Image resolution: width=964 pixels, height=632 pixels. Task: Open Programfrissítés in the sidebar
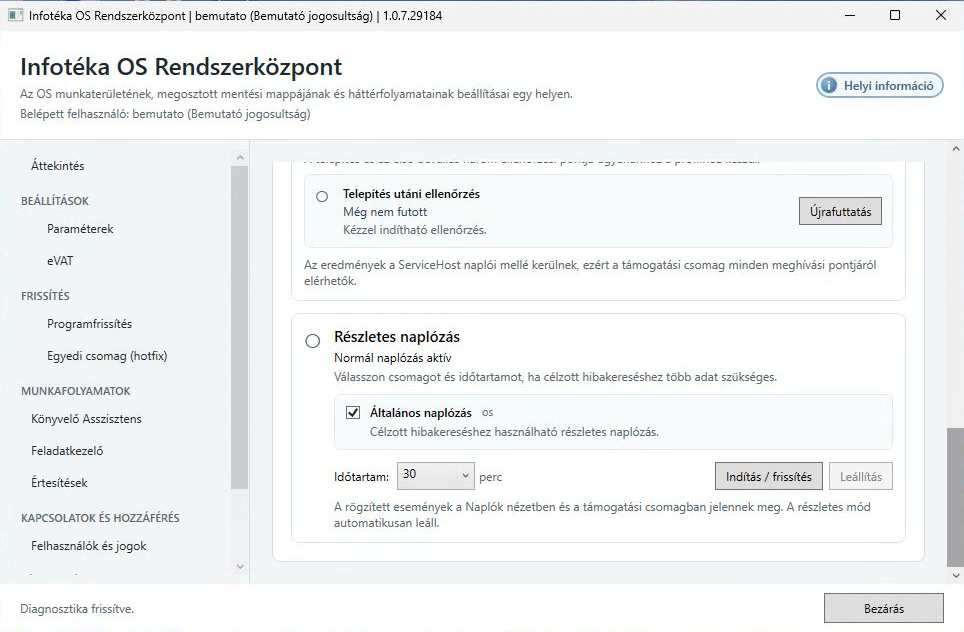[x=89, y=324]
